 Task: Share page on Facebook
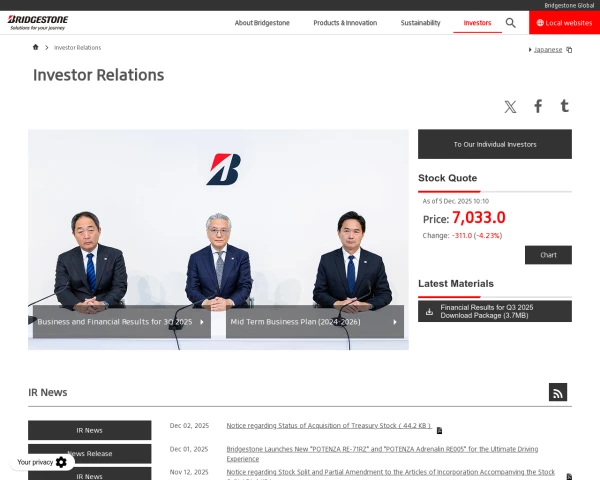[538, 106]
